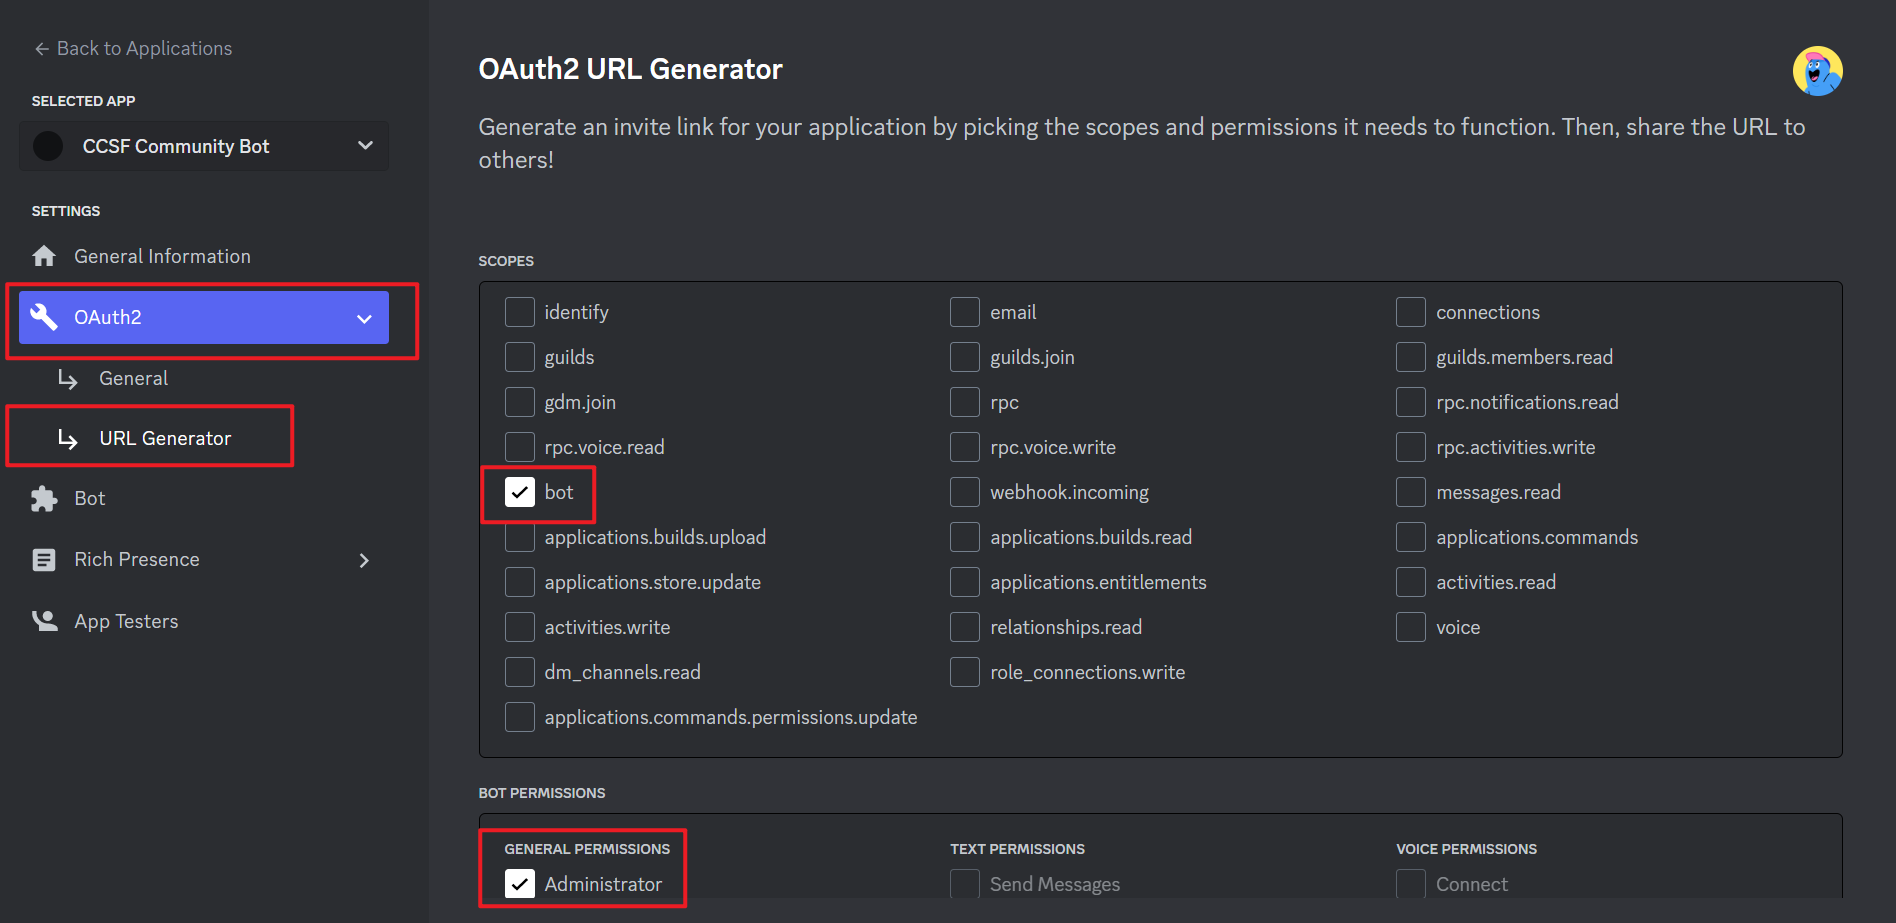
Task: Click the TEXT PERMISSIONS label
Action: point(1017,849)
